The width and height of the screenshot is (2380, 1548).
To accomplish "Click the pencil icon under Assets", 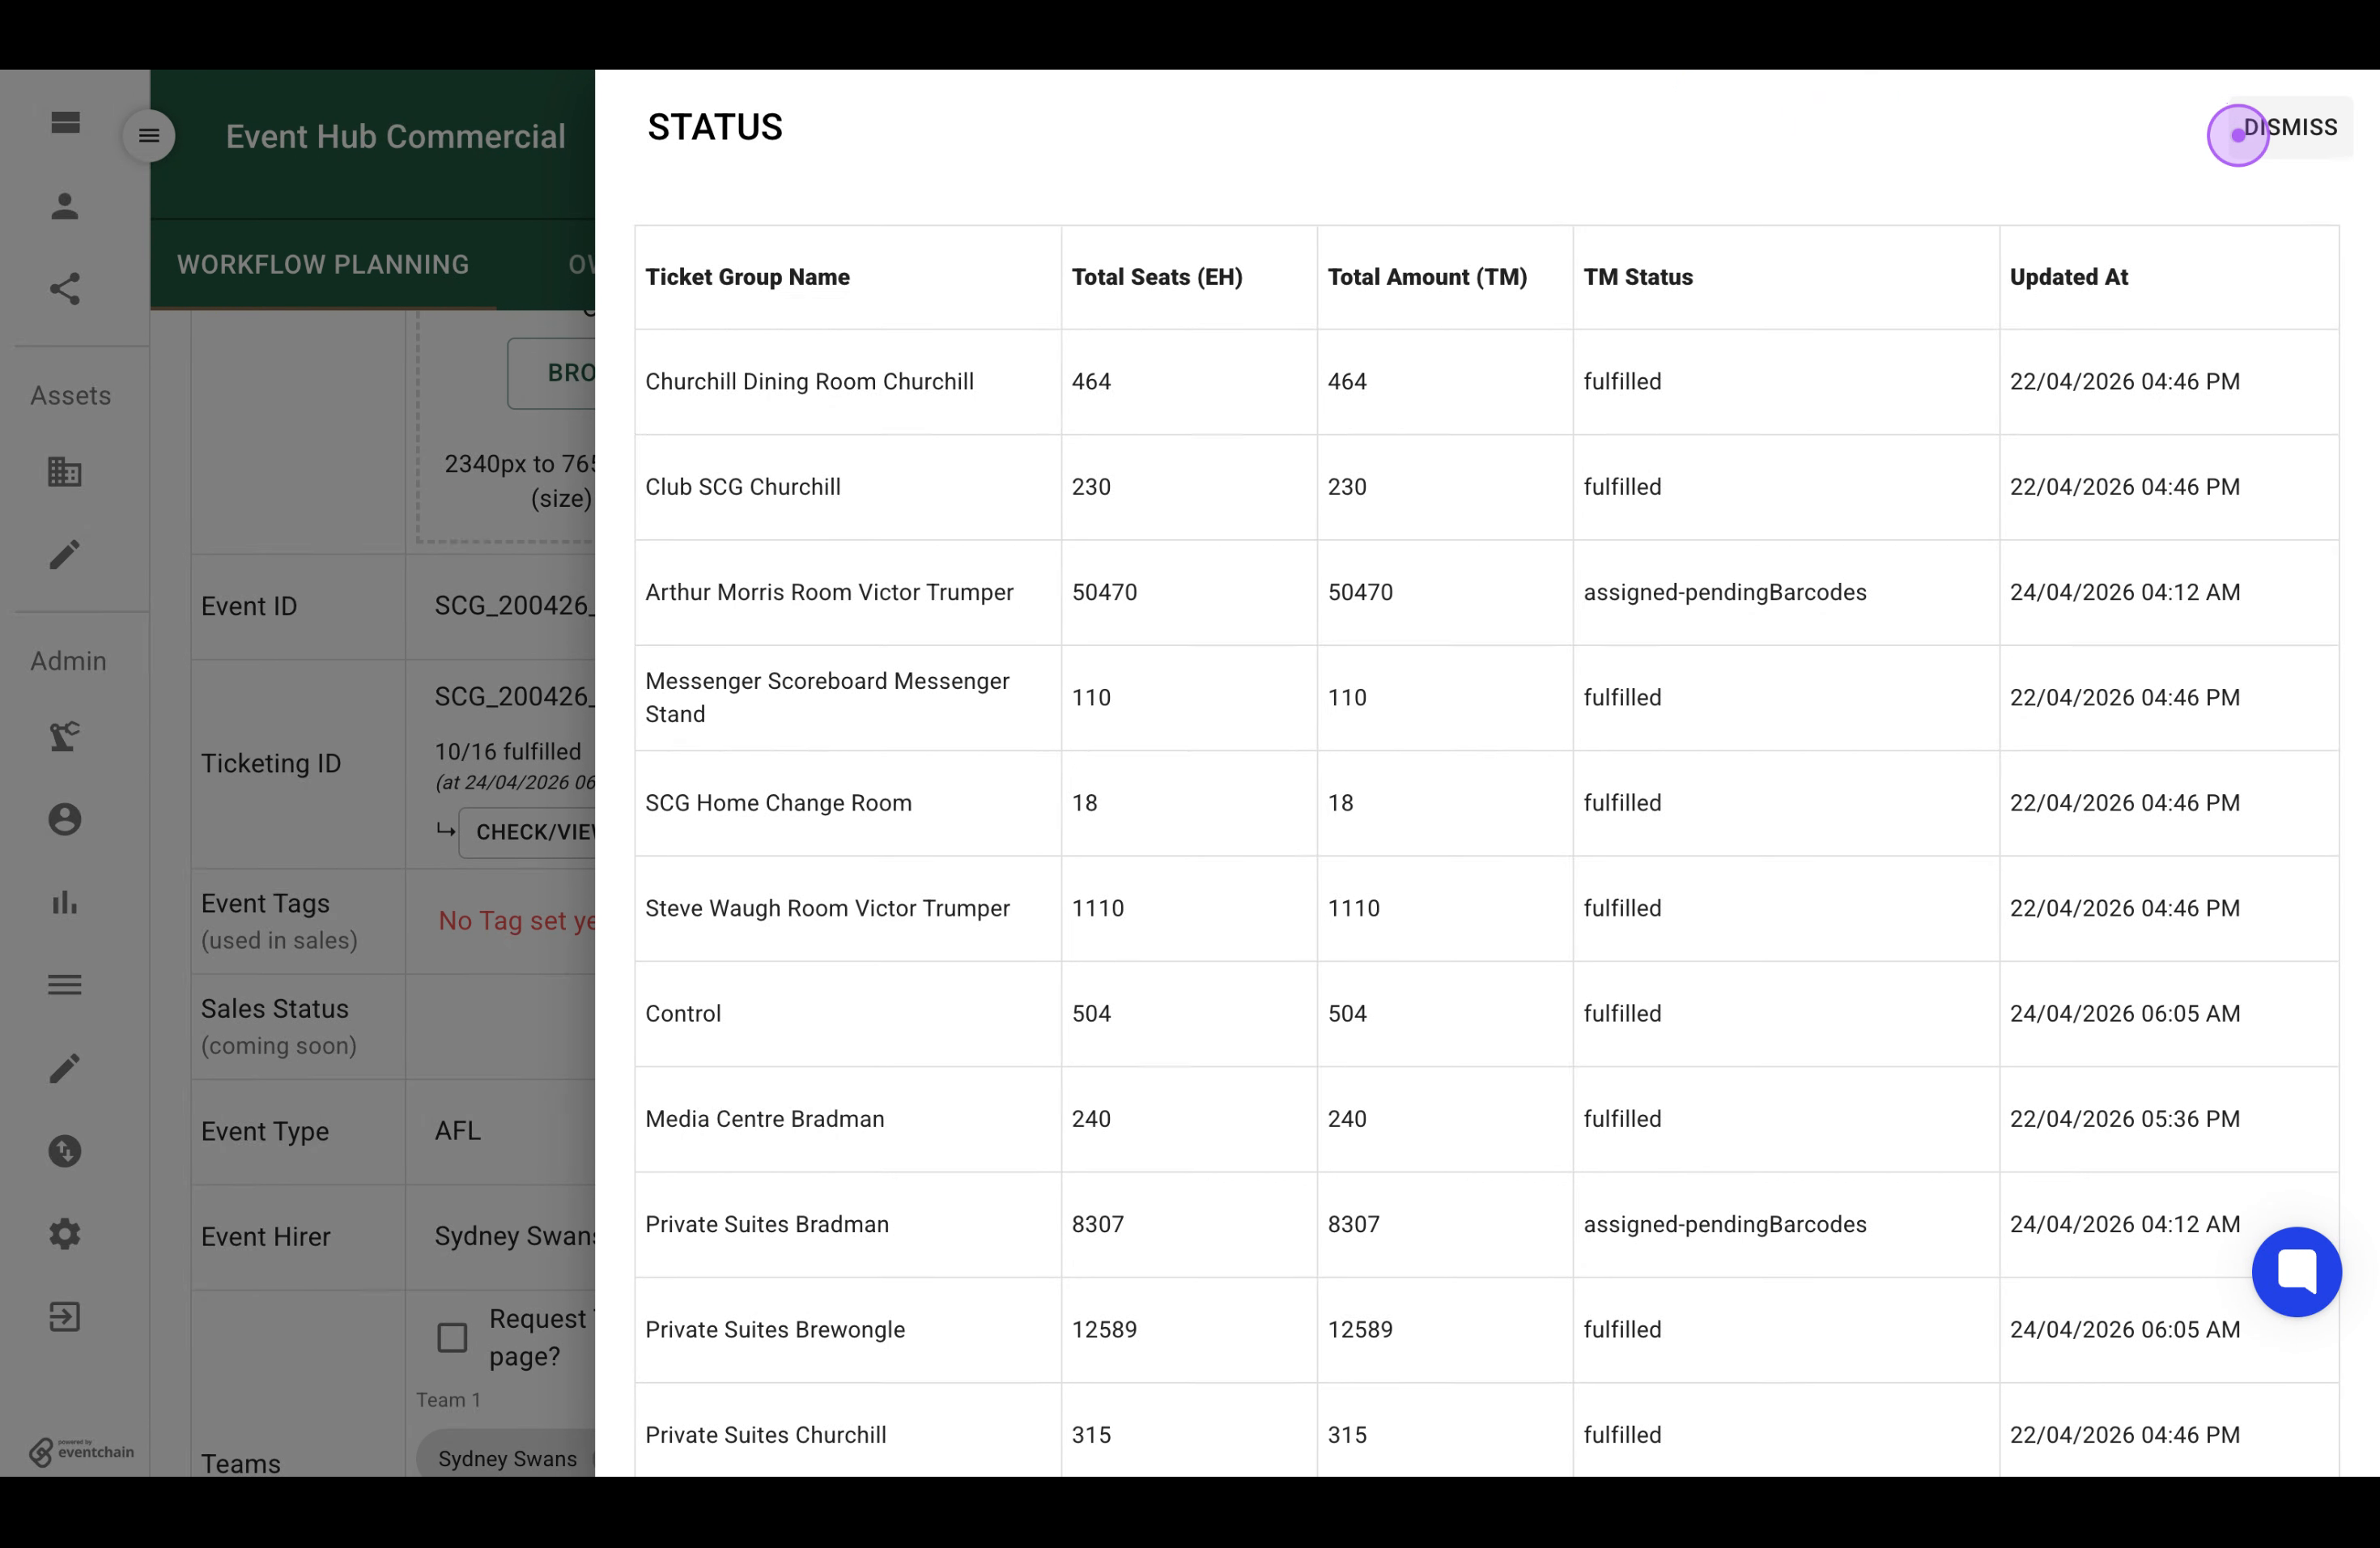I will pos(65,555).
